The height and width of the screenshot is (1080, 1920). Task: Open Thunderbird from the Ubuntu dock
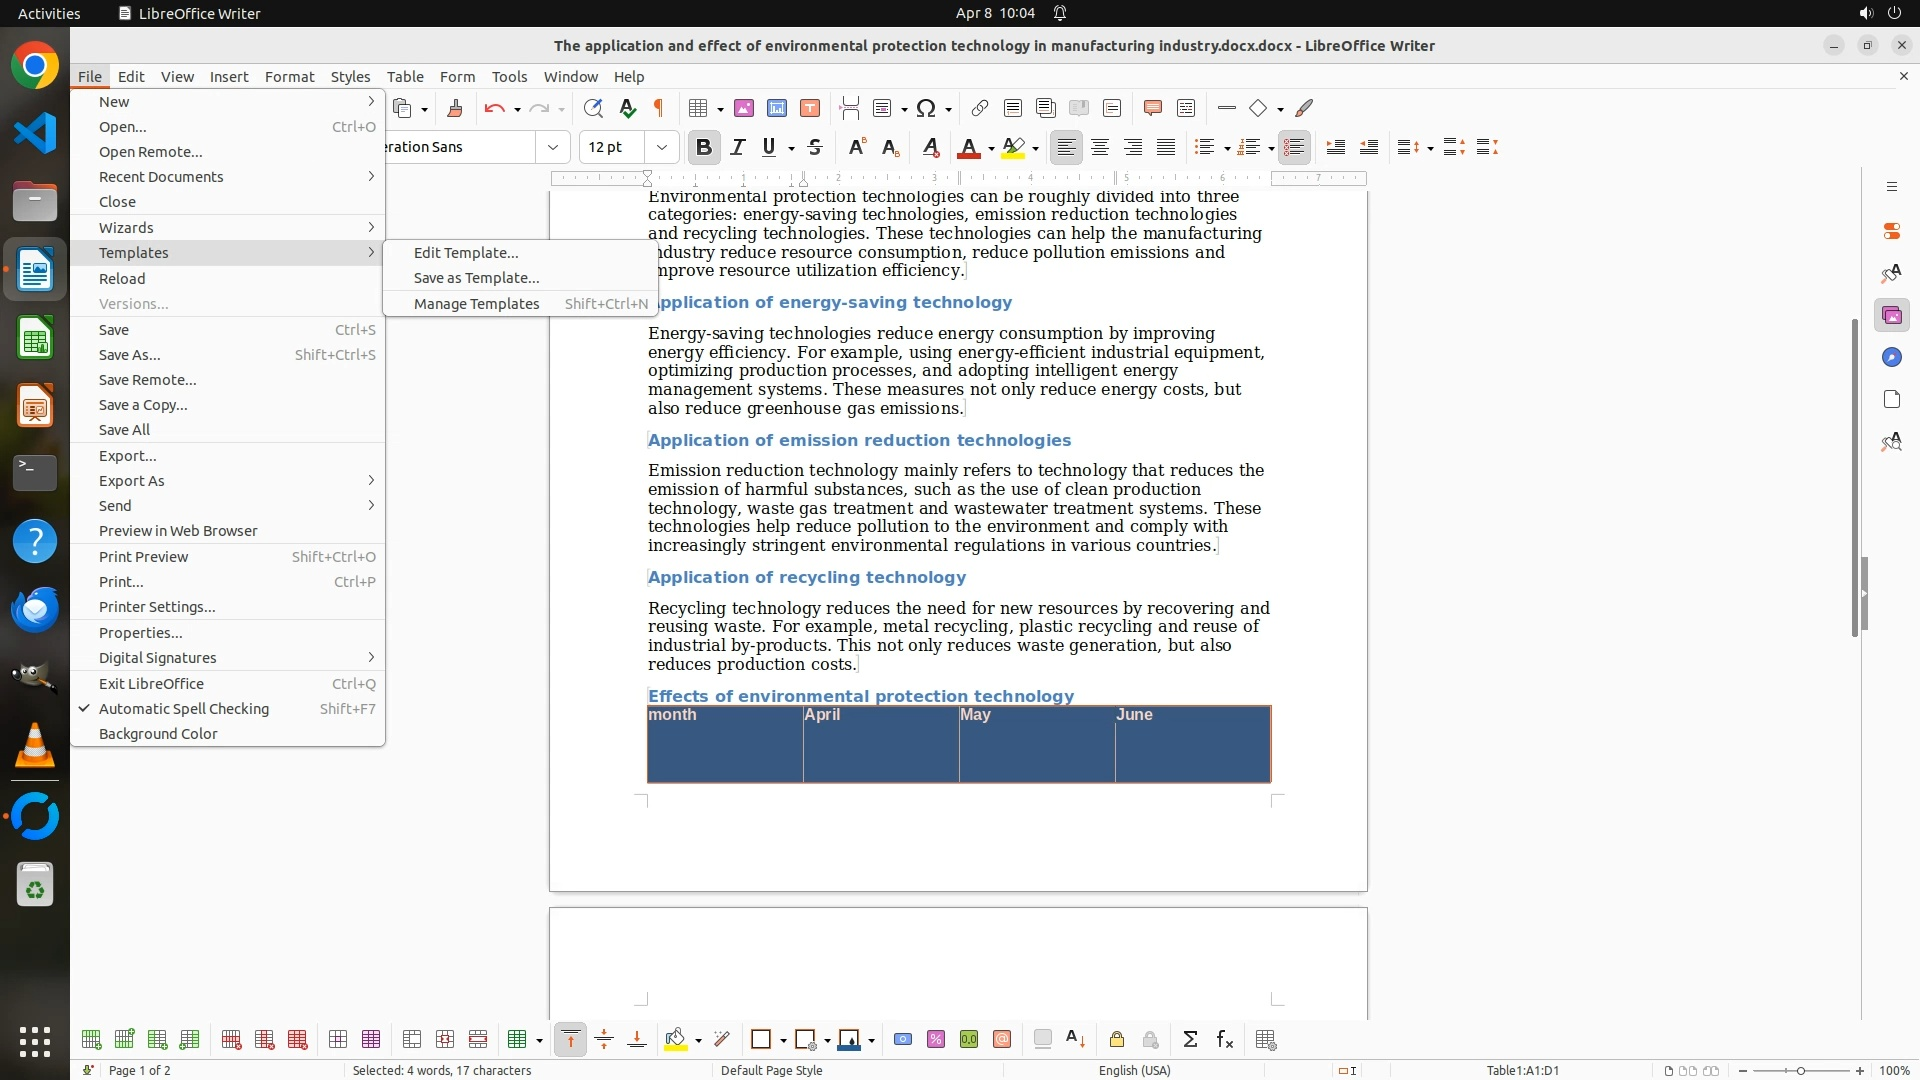35,609
